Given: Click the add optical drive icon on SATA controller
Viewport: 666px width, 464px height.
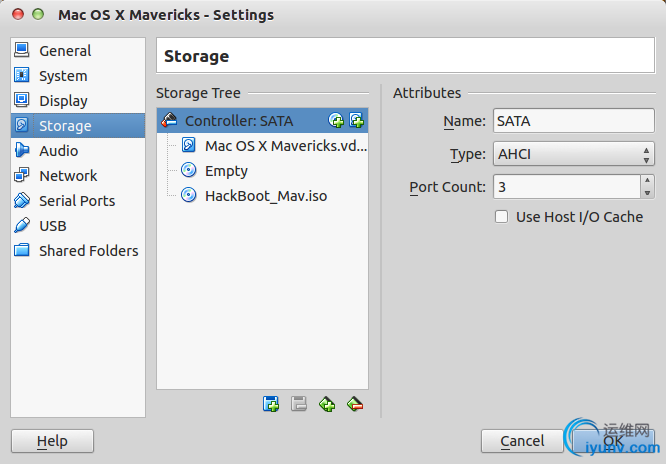Looking at the screenshot, I should [x=337, y=121].
